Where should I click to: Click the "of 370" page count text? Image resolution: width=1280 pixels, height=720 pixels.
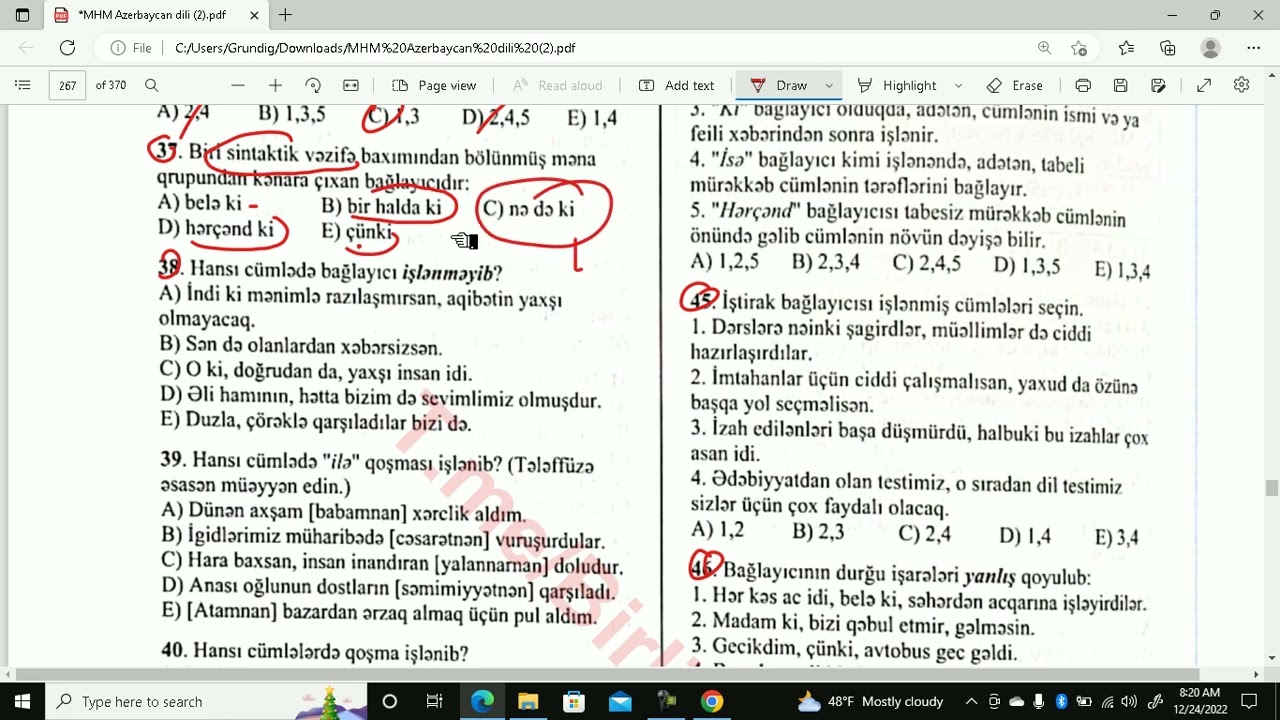pos(111,85)
